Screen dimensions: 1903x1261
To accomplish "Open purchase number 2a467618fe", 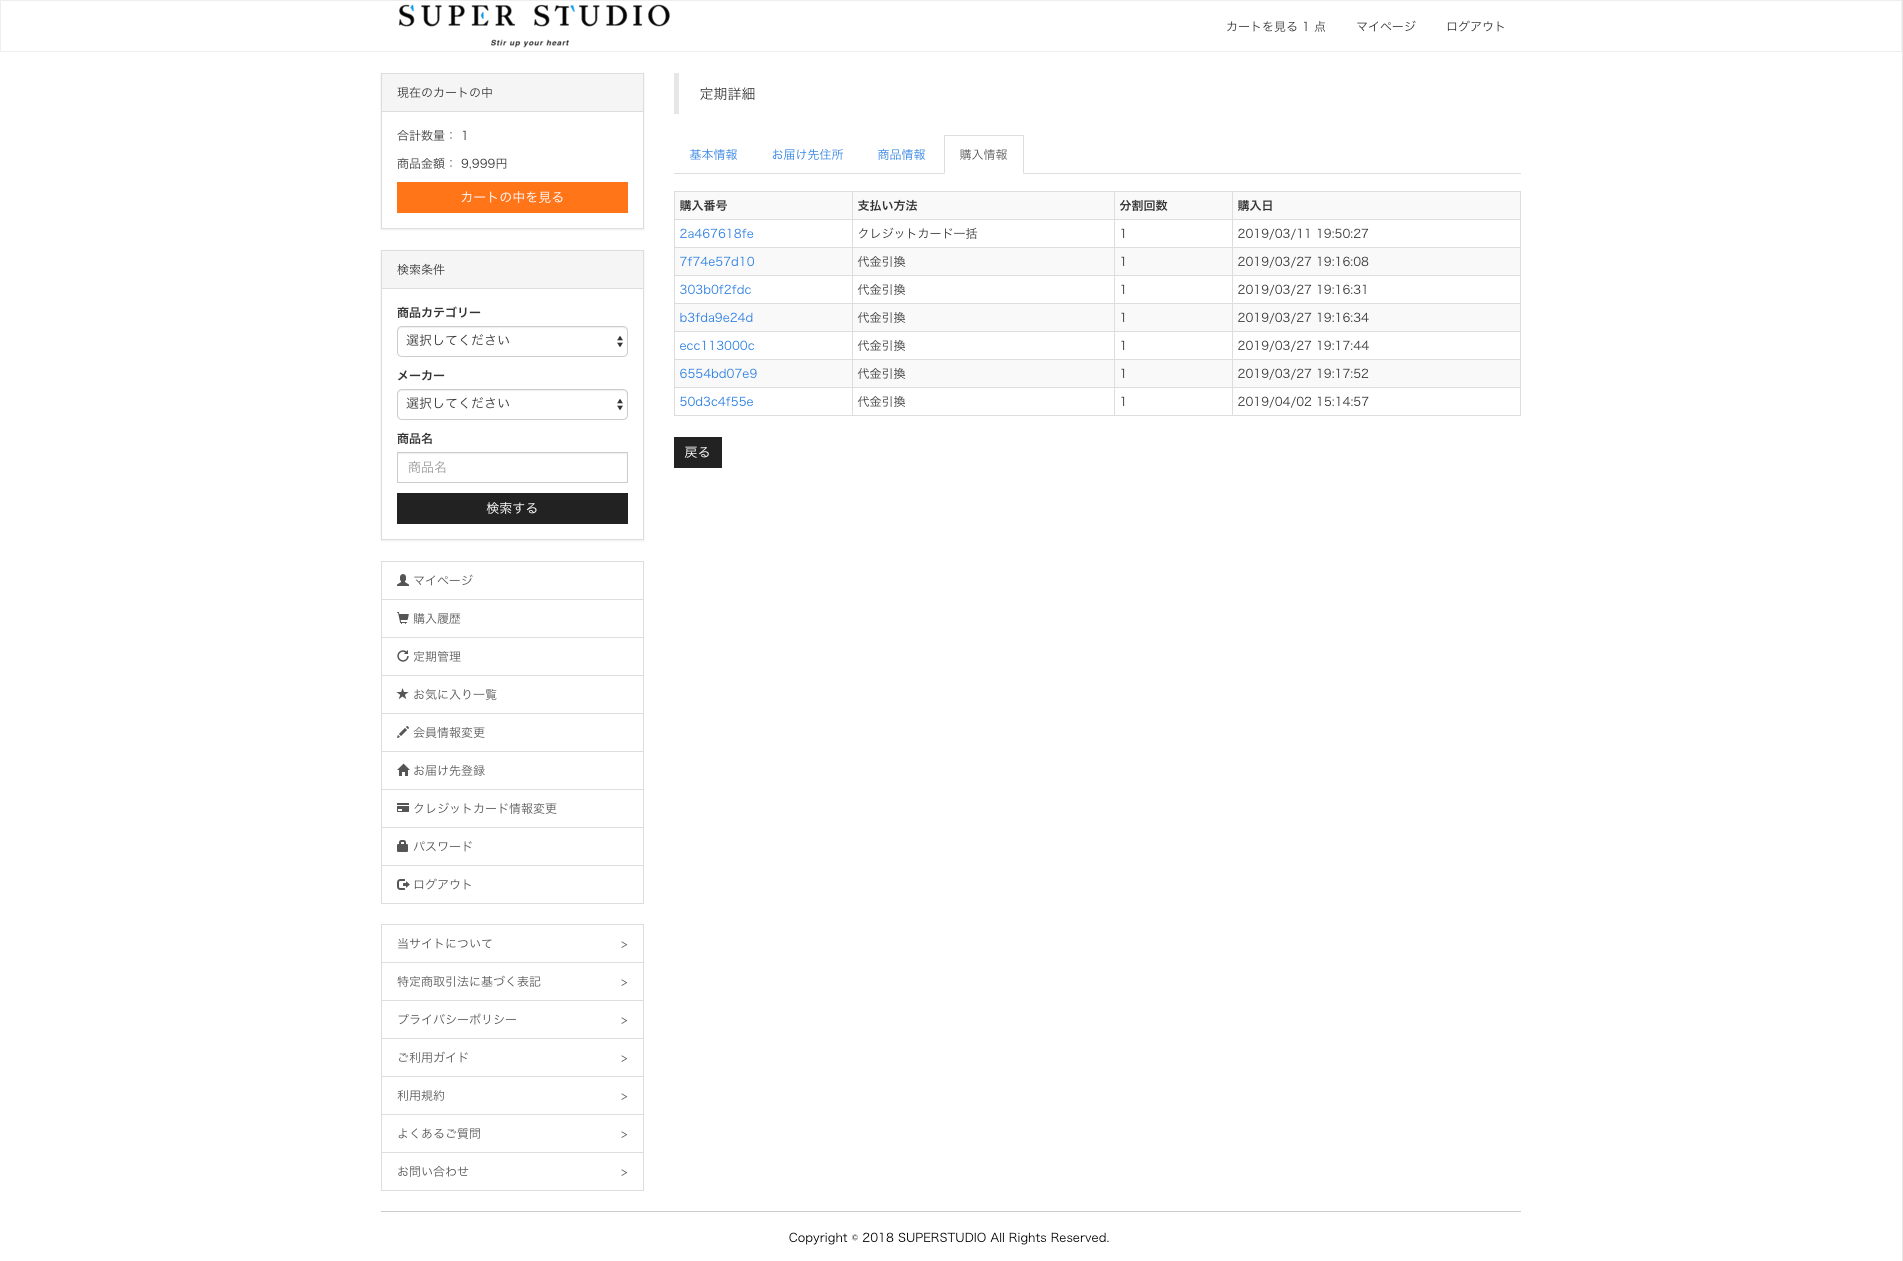I will [x=716, y=234].
